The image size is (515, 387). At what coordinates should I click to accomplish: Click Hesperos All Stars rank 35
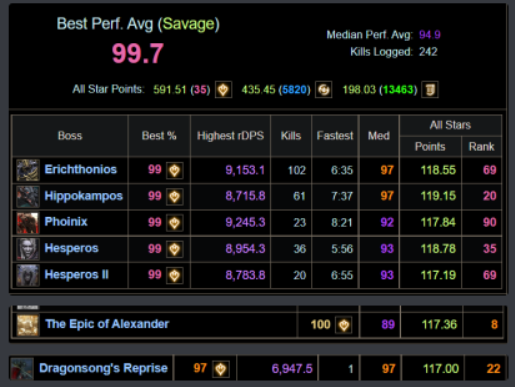490,249
